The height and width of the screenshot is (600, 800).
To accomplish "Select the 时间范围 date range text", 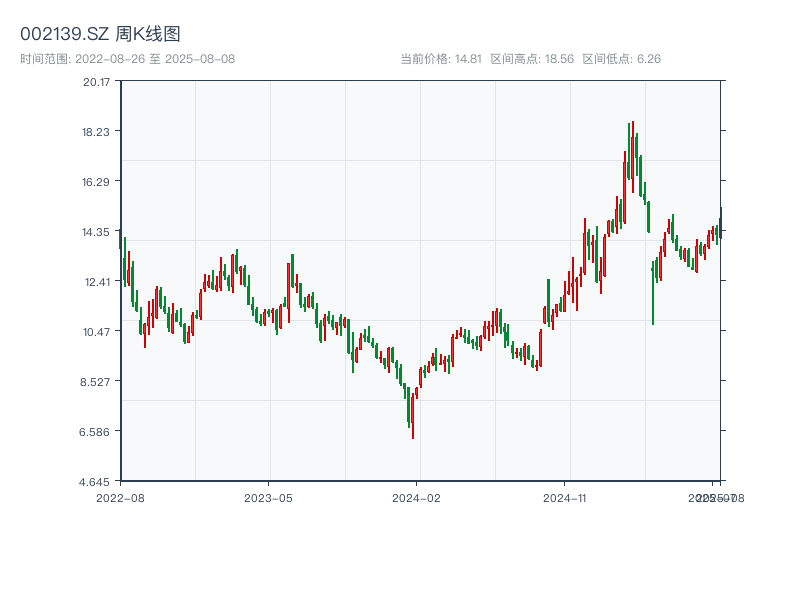I will (128, 59).
